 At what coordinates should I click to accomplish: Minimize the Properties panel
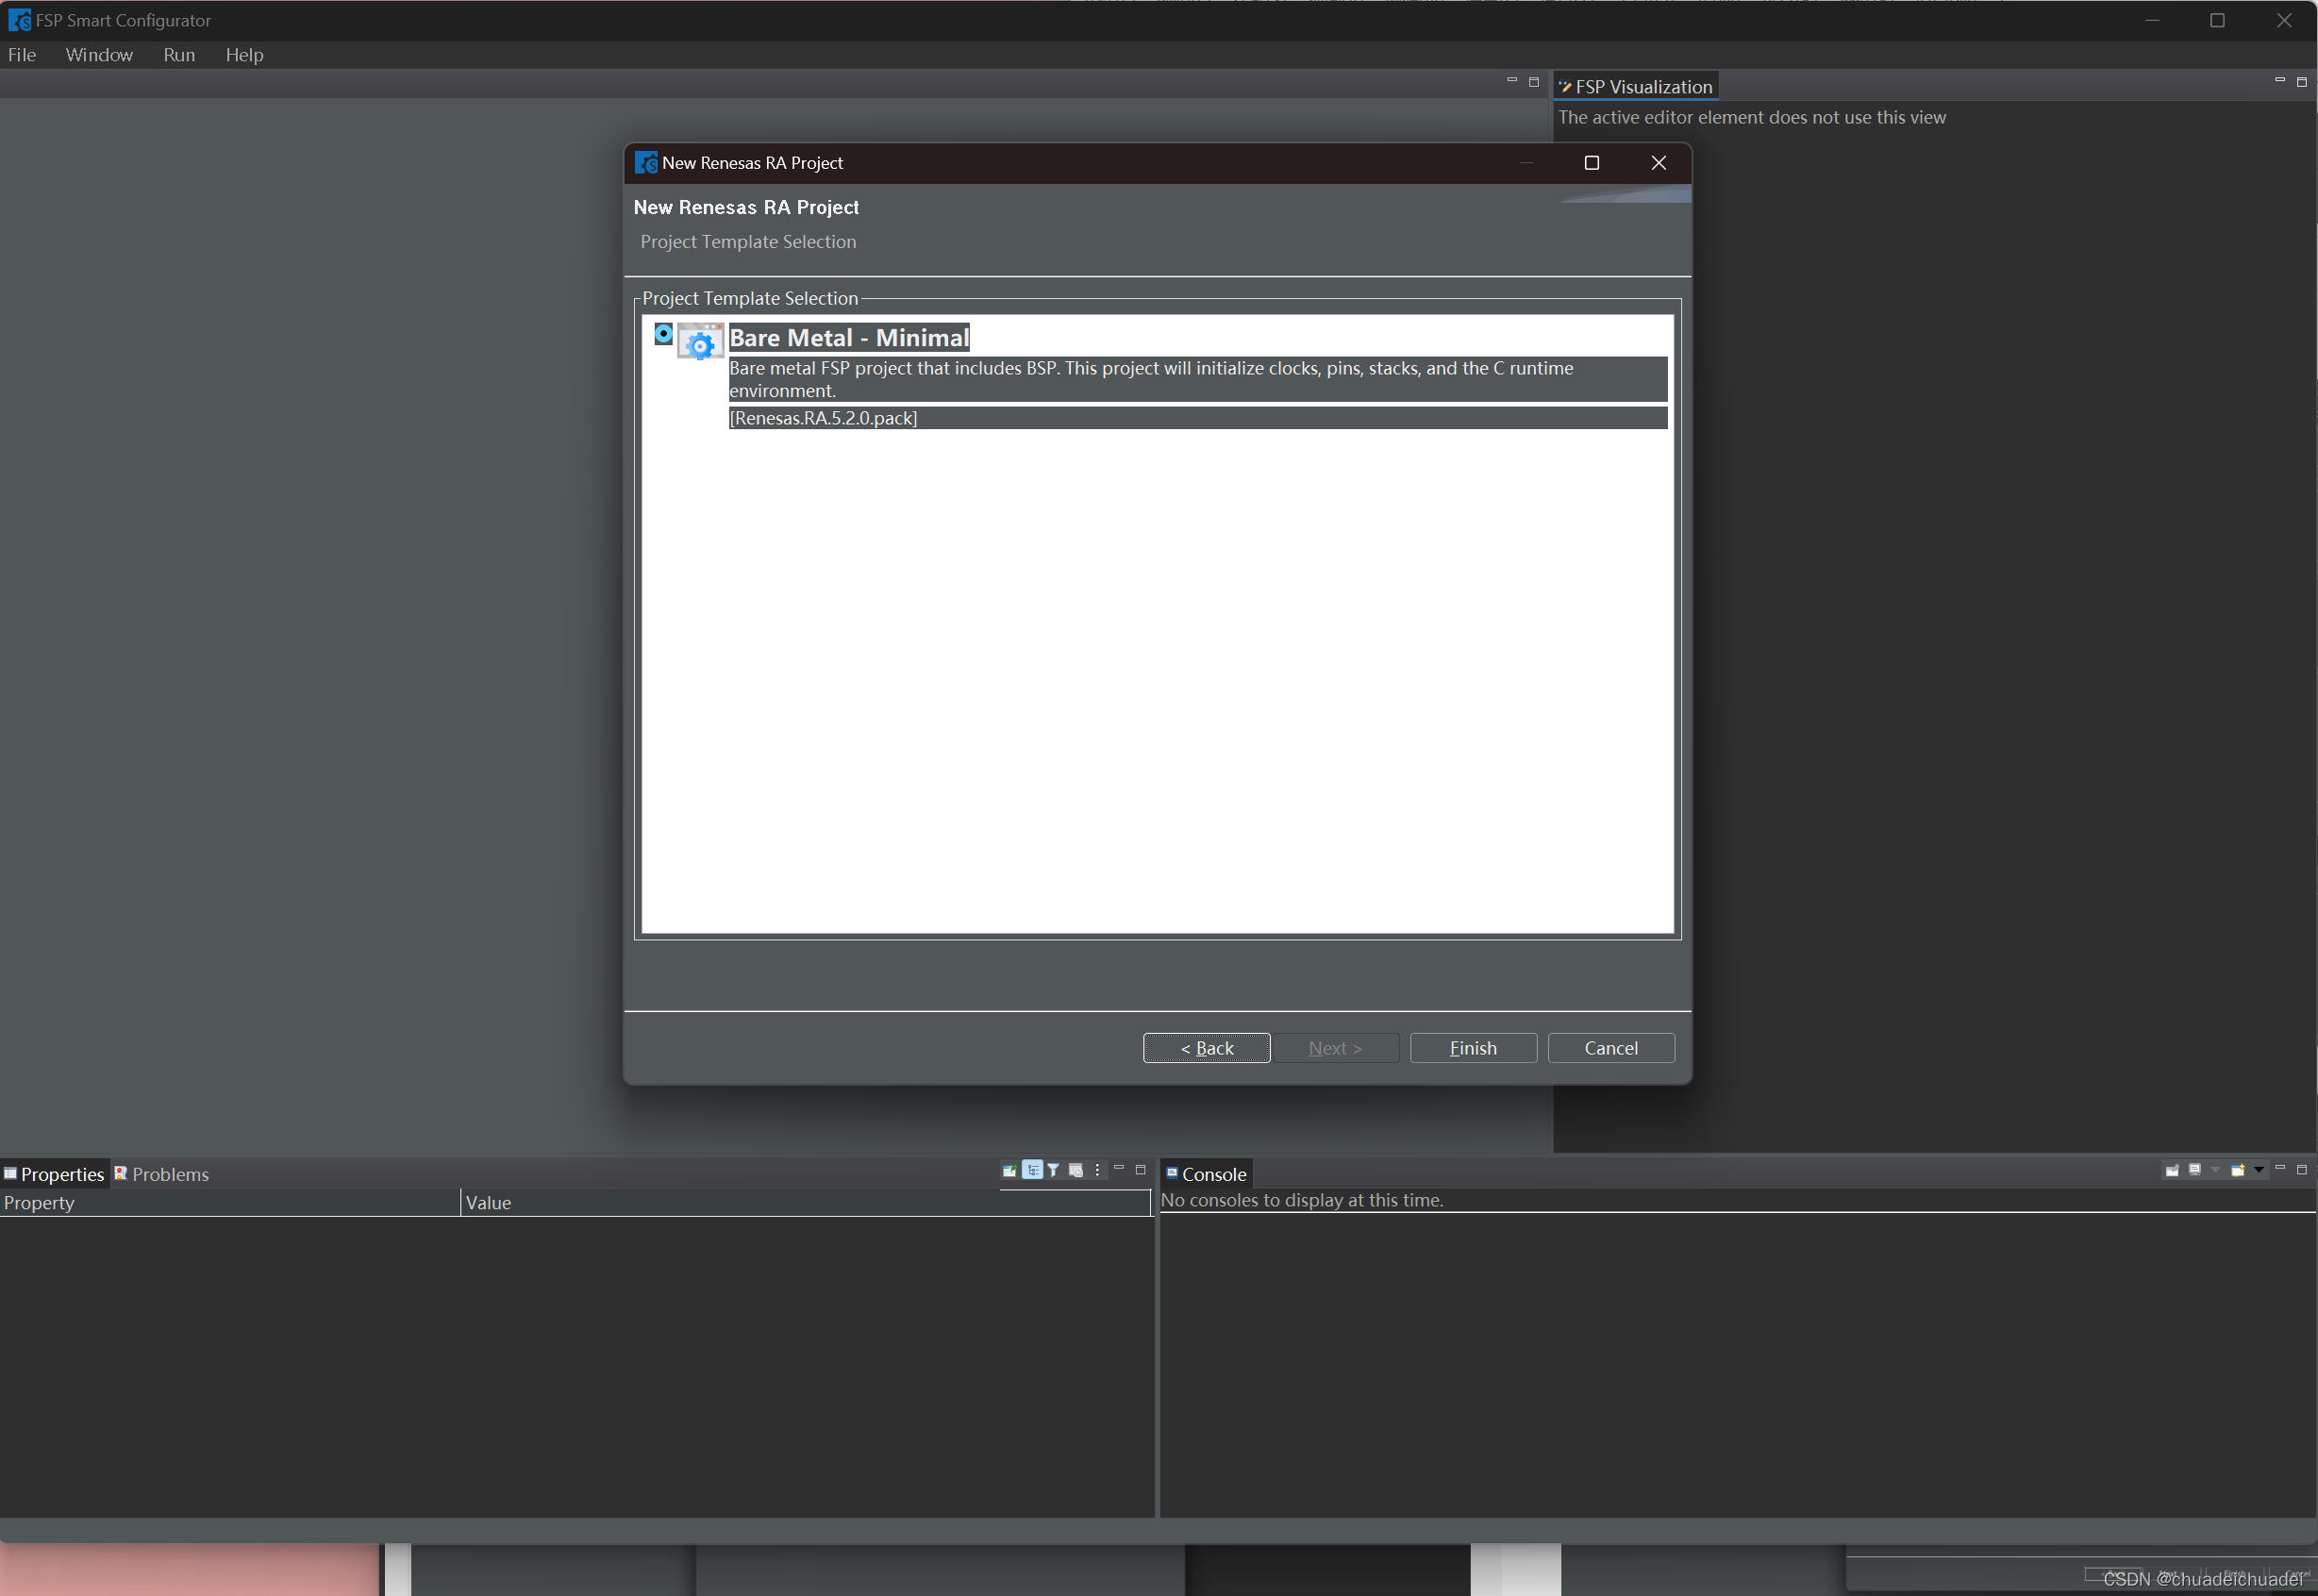(1119, 1168)
